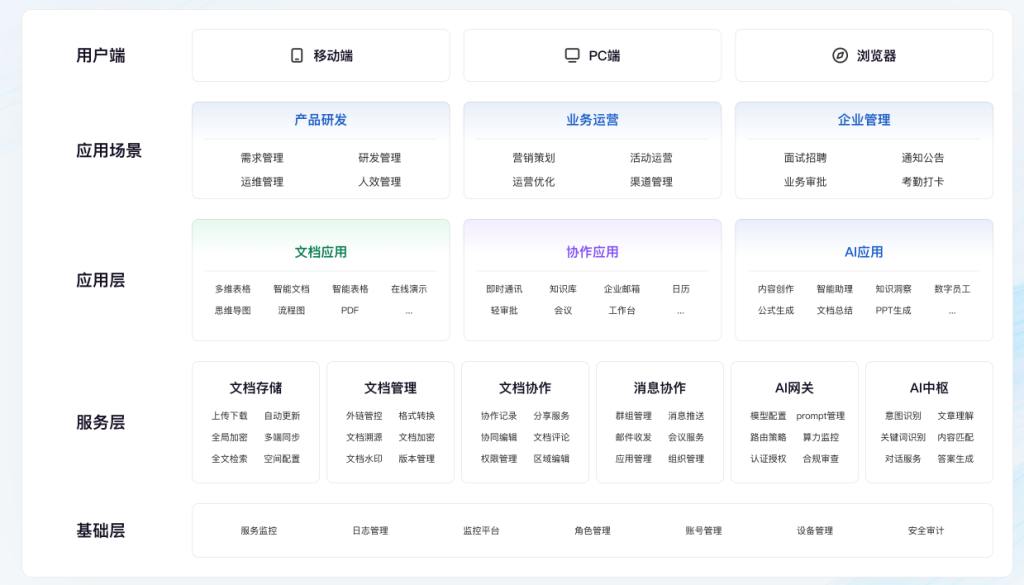
Task: Click the 产品研发 heading
Action: click(x=321, y=119)
